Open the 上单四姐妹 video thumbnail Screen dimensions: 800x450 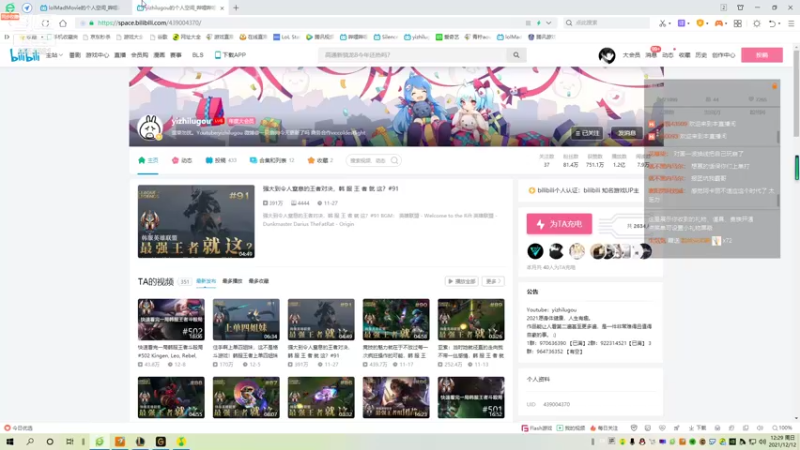tap(246, 319)
